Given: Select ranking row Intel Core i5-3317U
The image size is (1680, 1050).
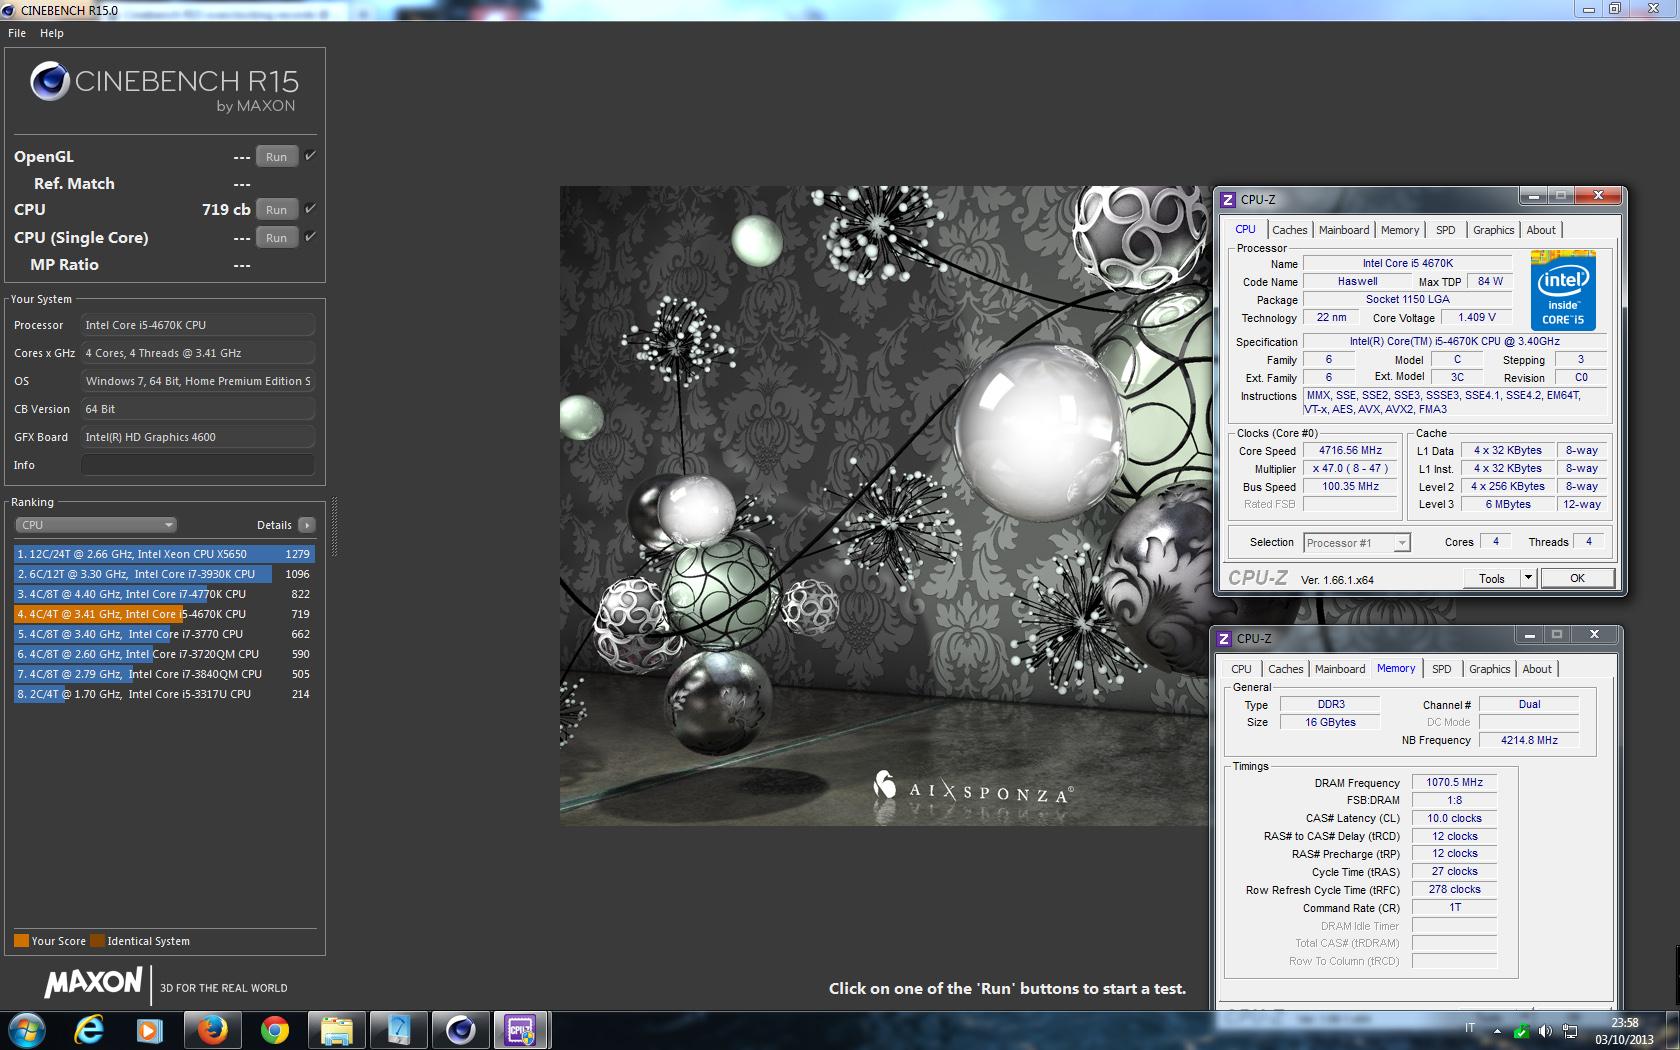Looking at the screenshot, I should 164,694.
